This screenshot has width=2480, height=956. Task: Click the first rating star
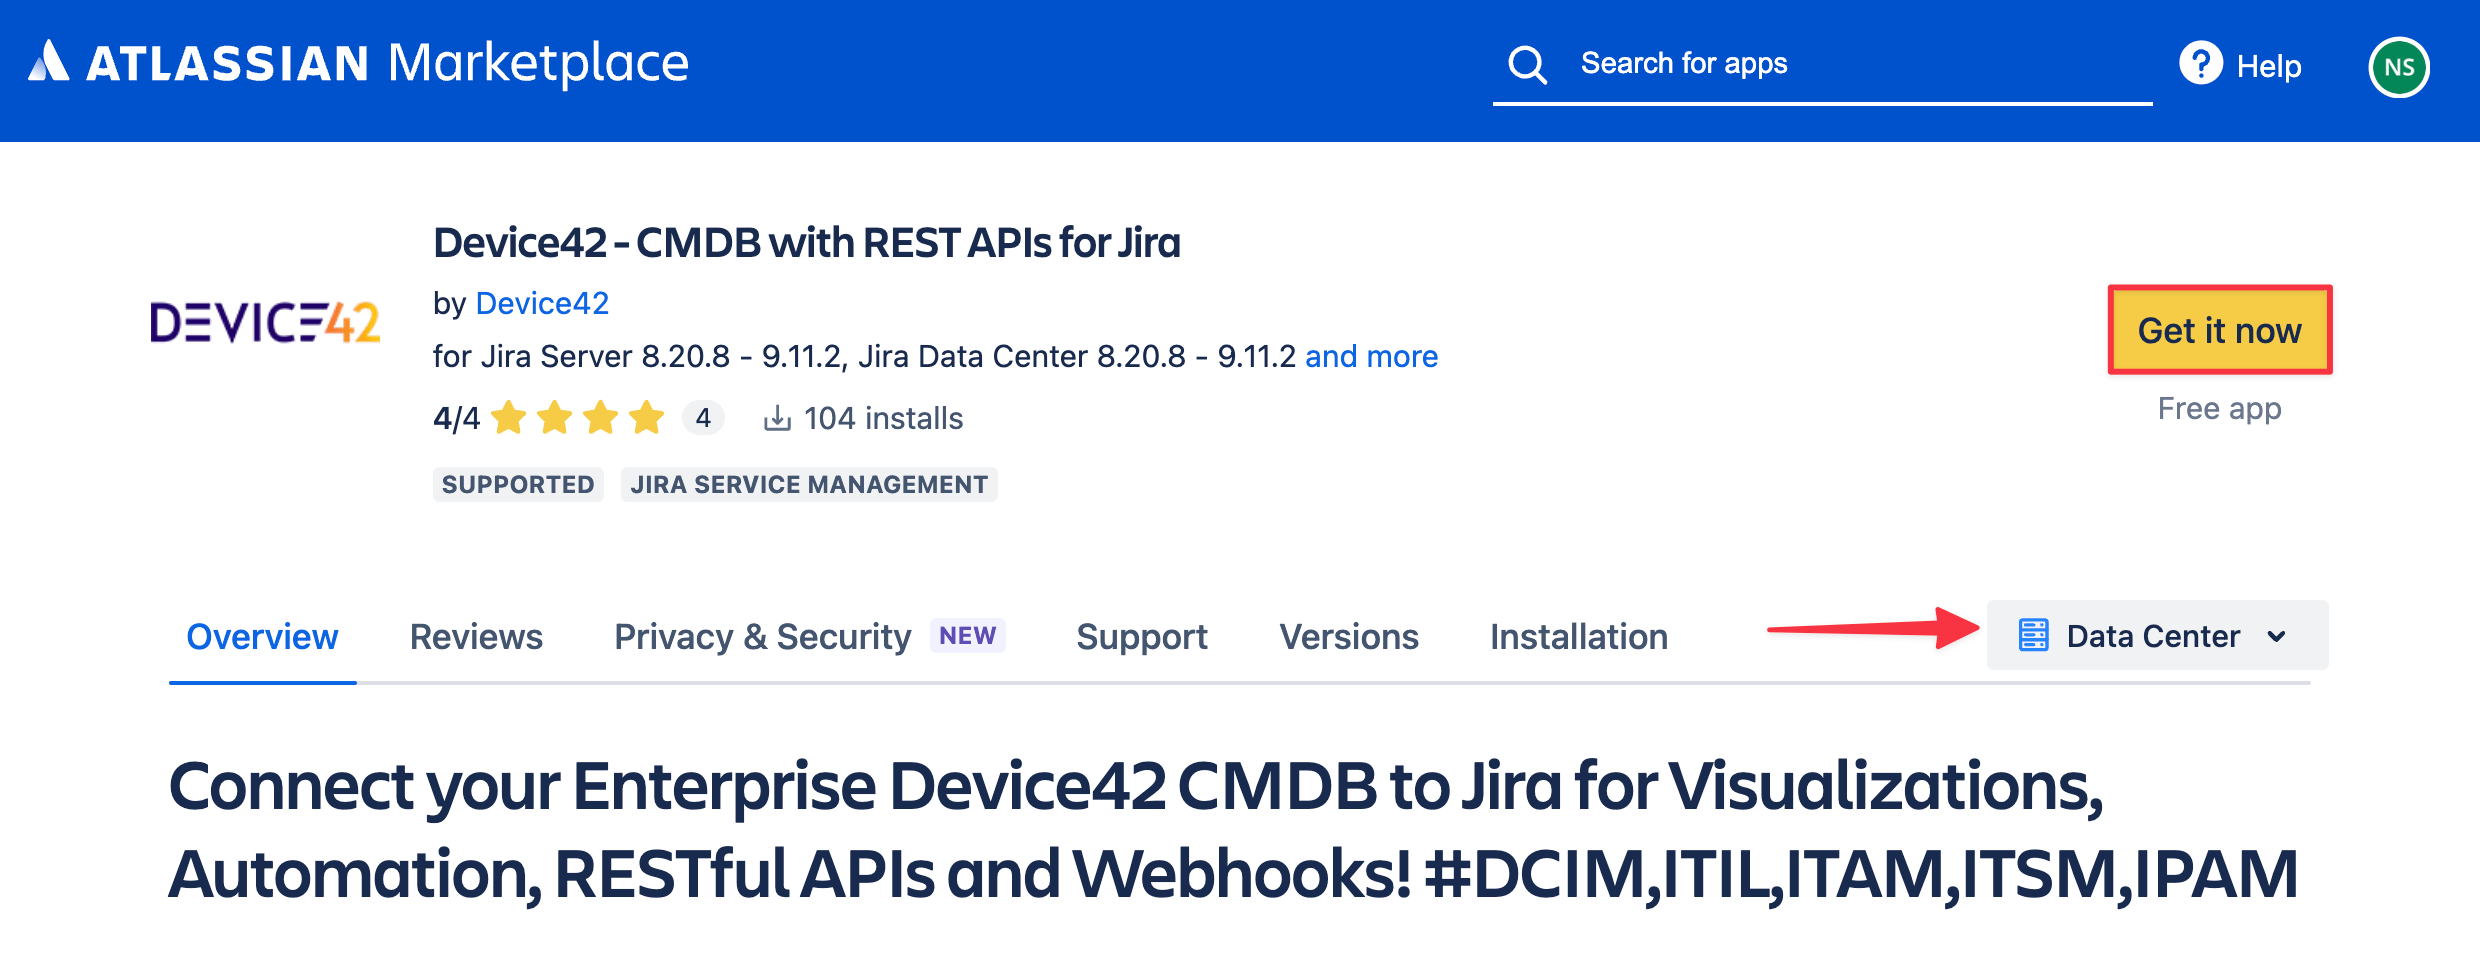[510, 418]
